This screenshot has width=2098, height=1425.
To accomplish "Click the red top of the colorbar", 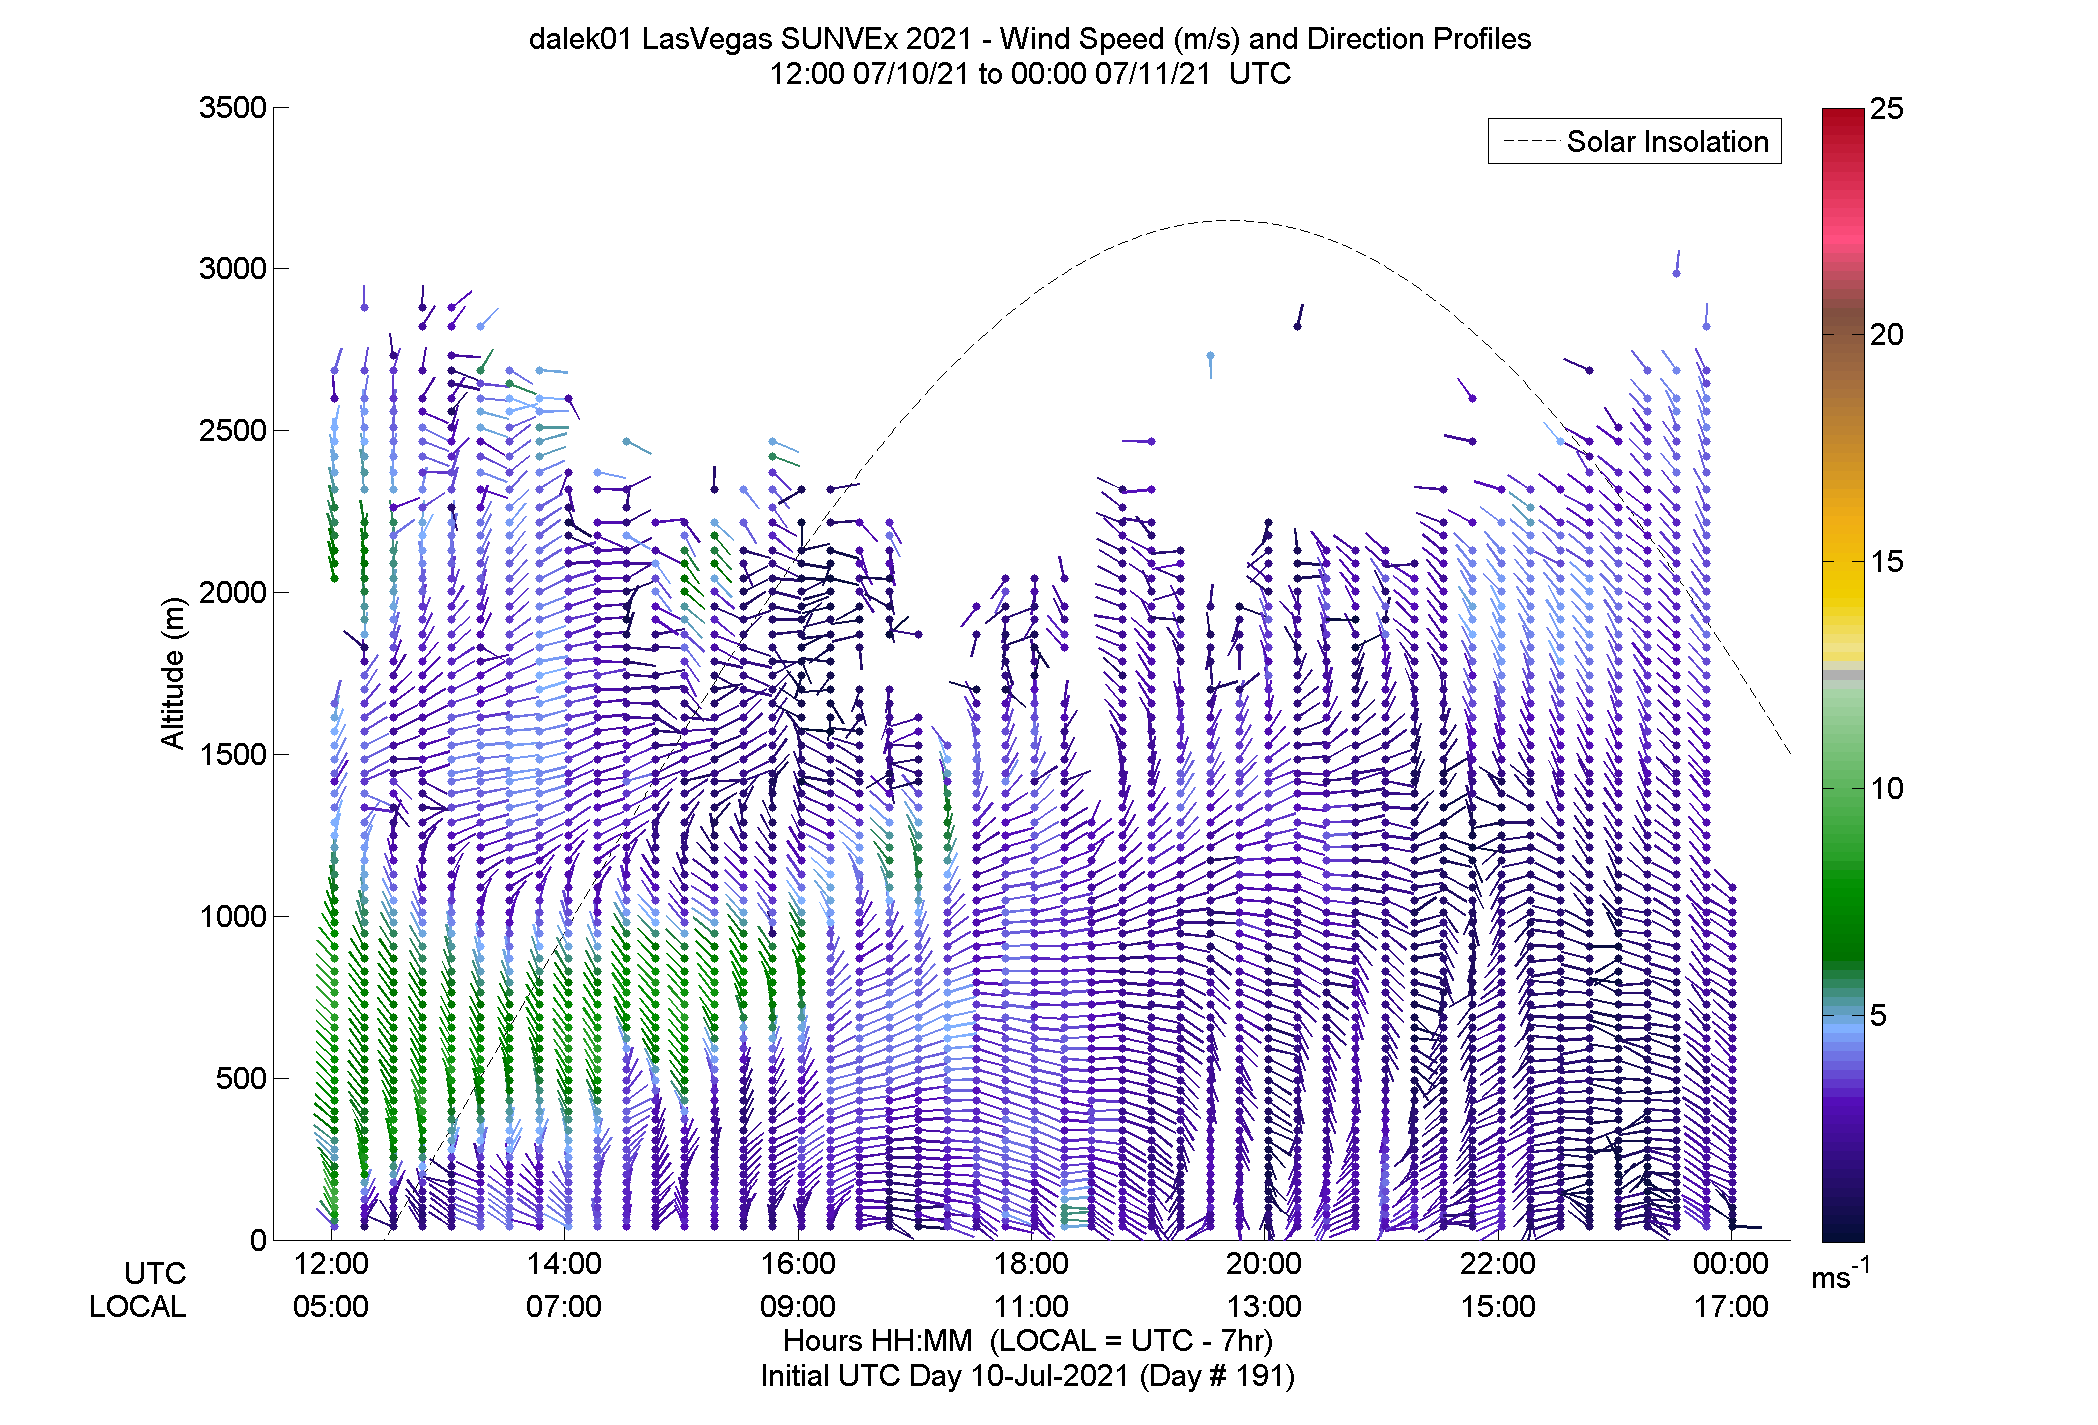I will [1843, 125].
